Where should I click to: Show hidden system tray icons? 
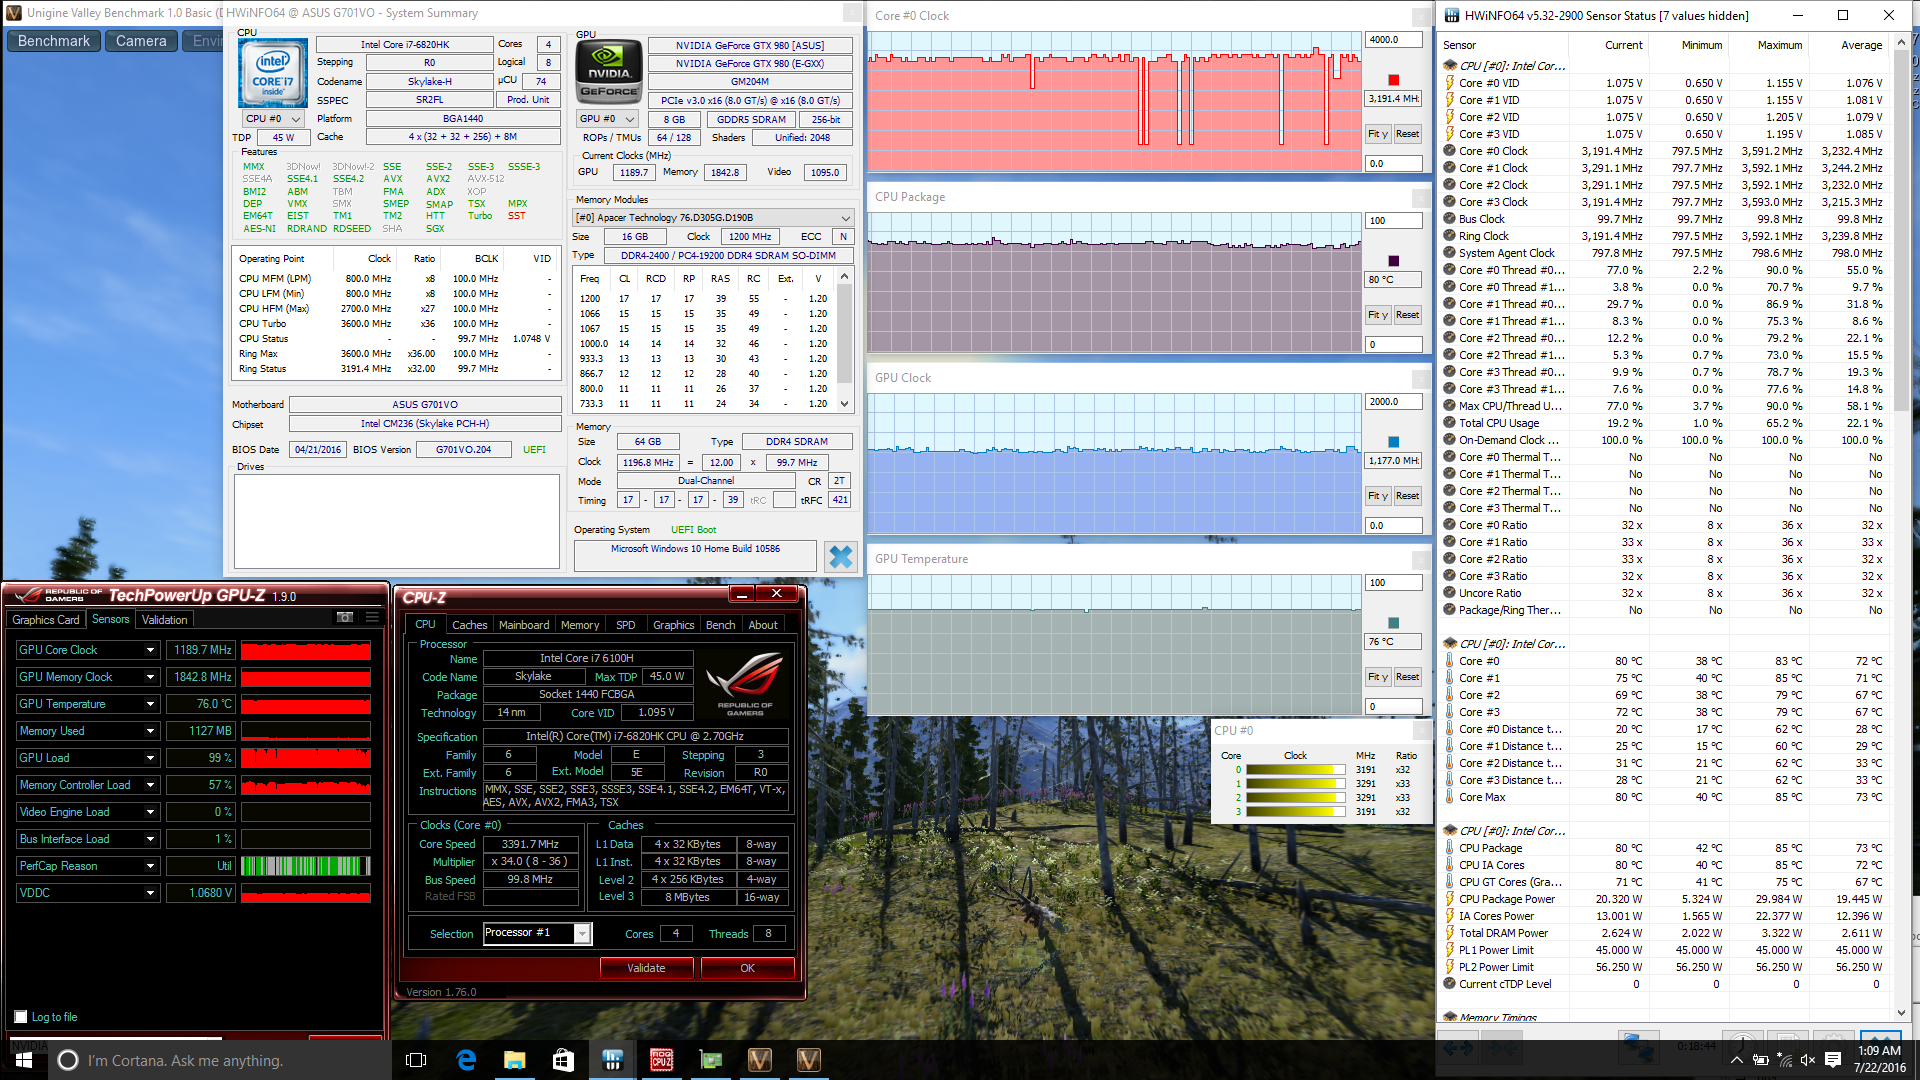(1737, 1060)
